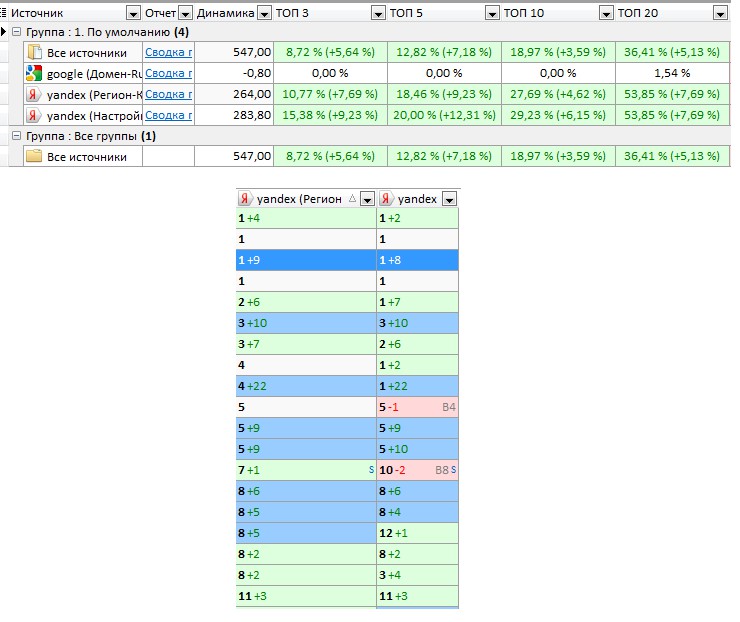Click the grid menu icon left of Источник
The image size is (740, 622).
[x=3, y=13]
